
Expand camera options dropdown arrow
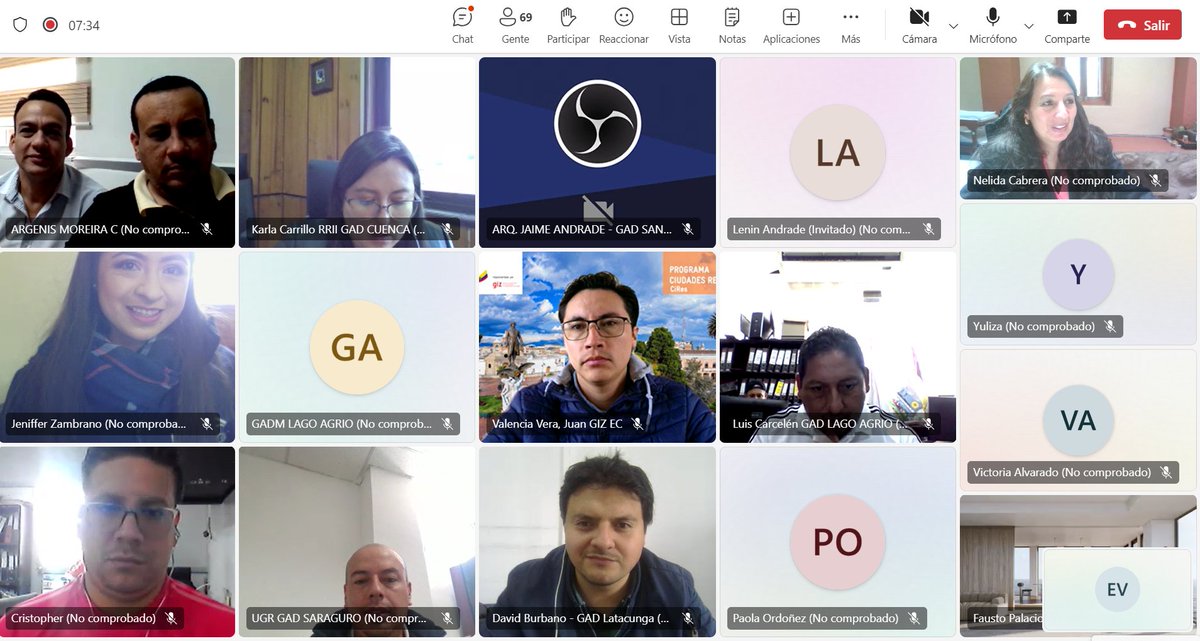pos(953,26)
